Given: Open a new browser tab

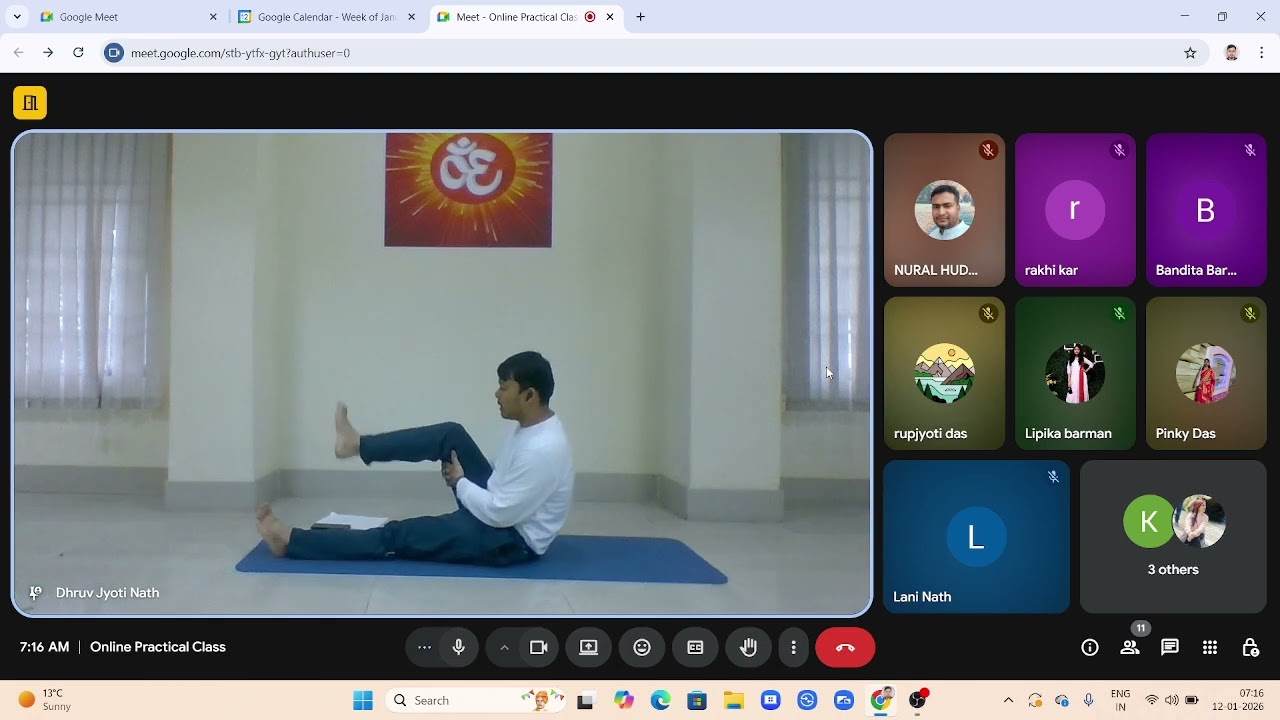Looking at the screenshot, I should (x=640, y=17).
